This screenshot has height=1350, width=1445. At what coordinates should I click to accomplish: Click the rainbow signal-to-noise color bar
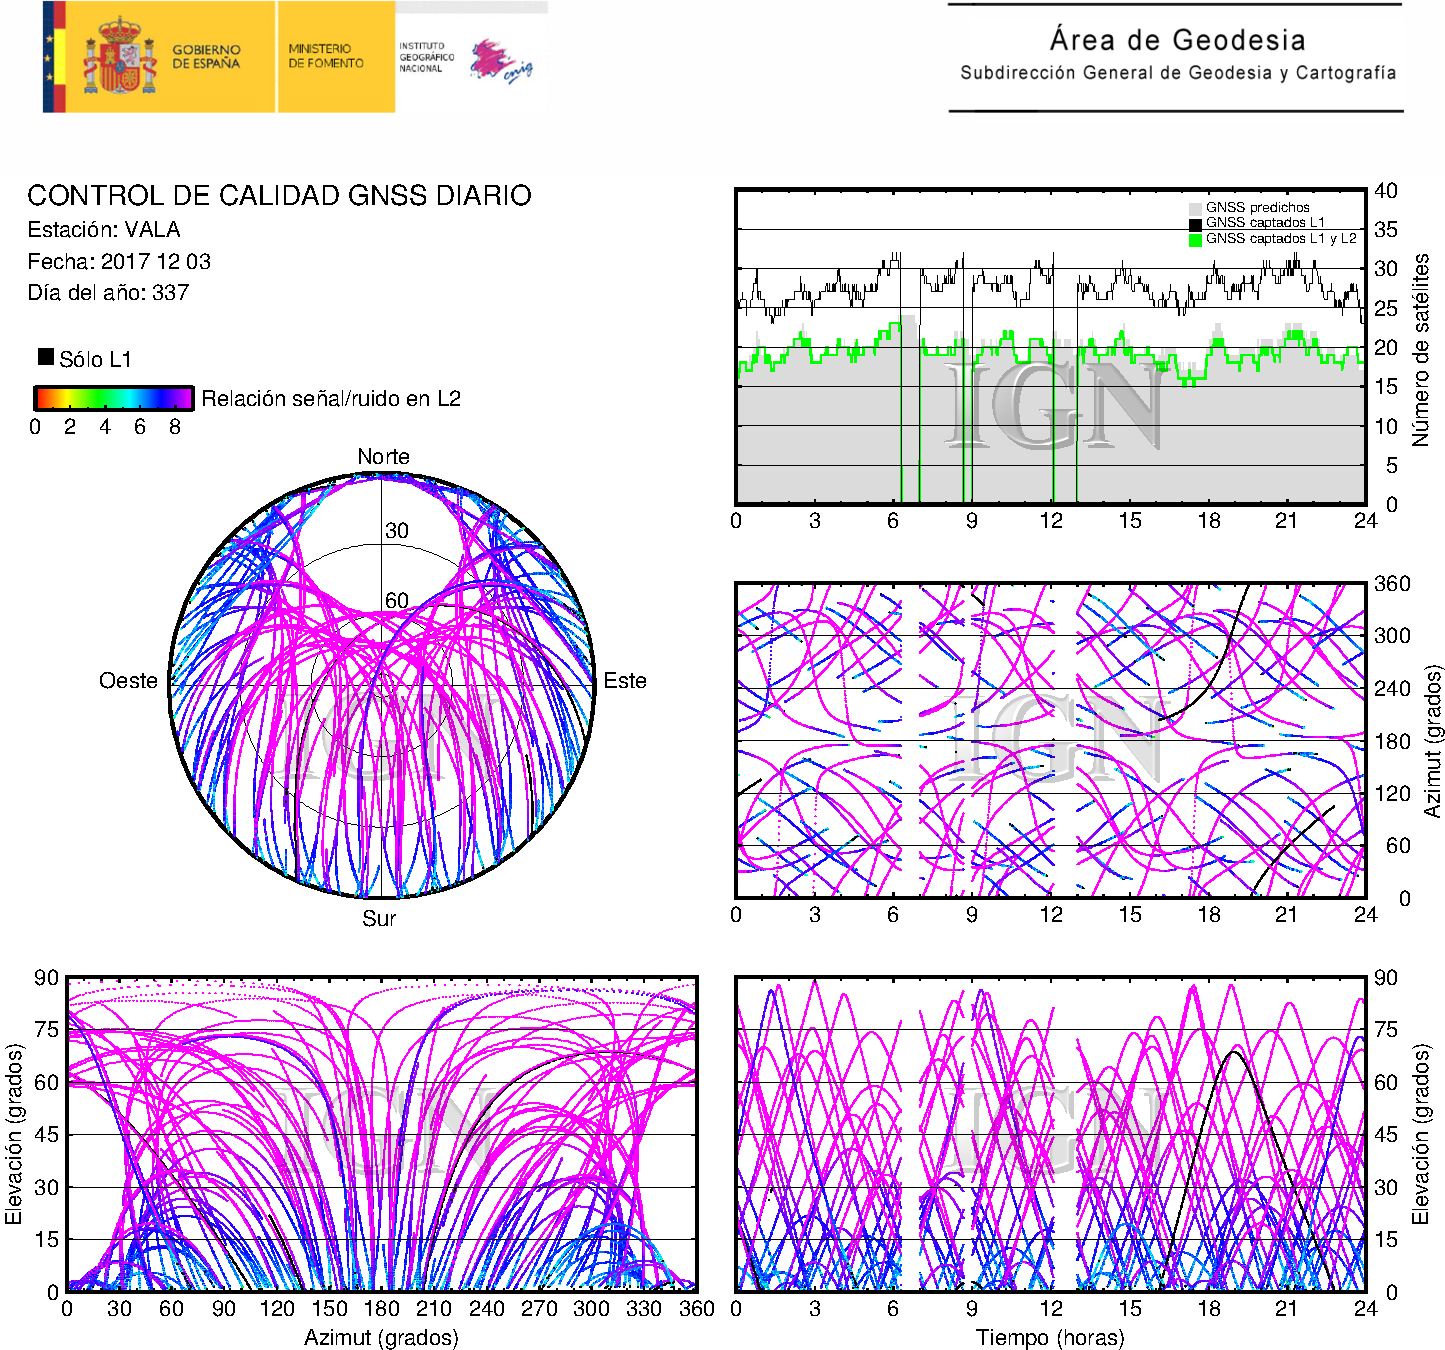(113, 398)
